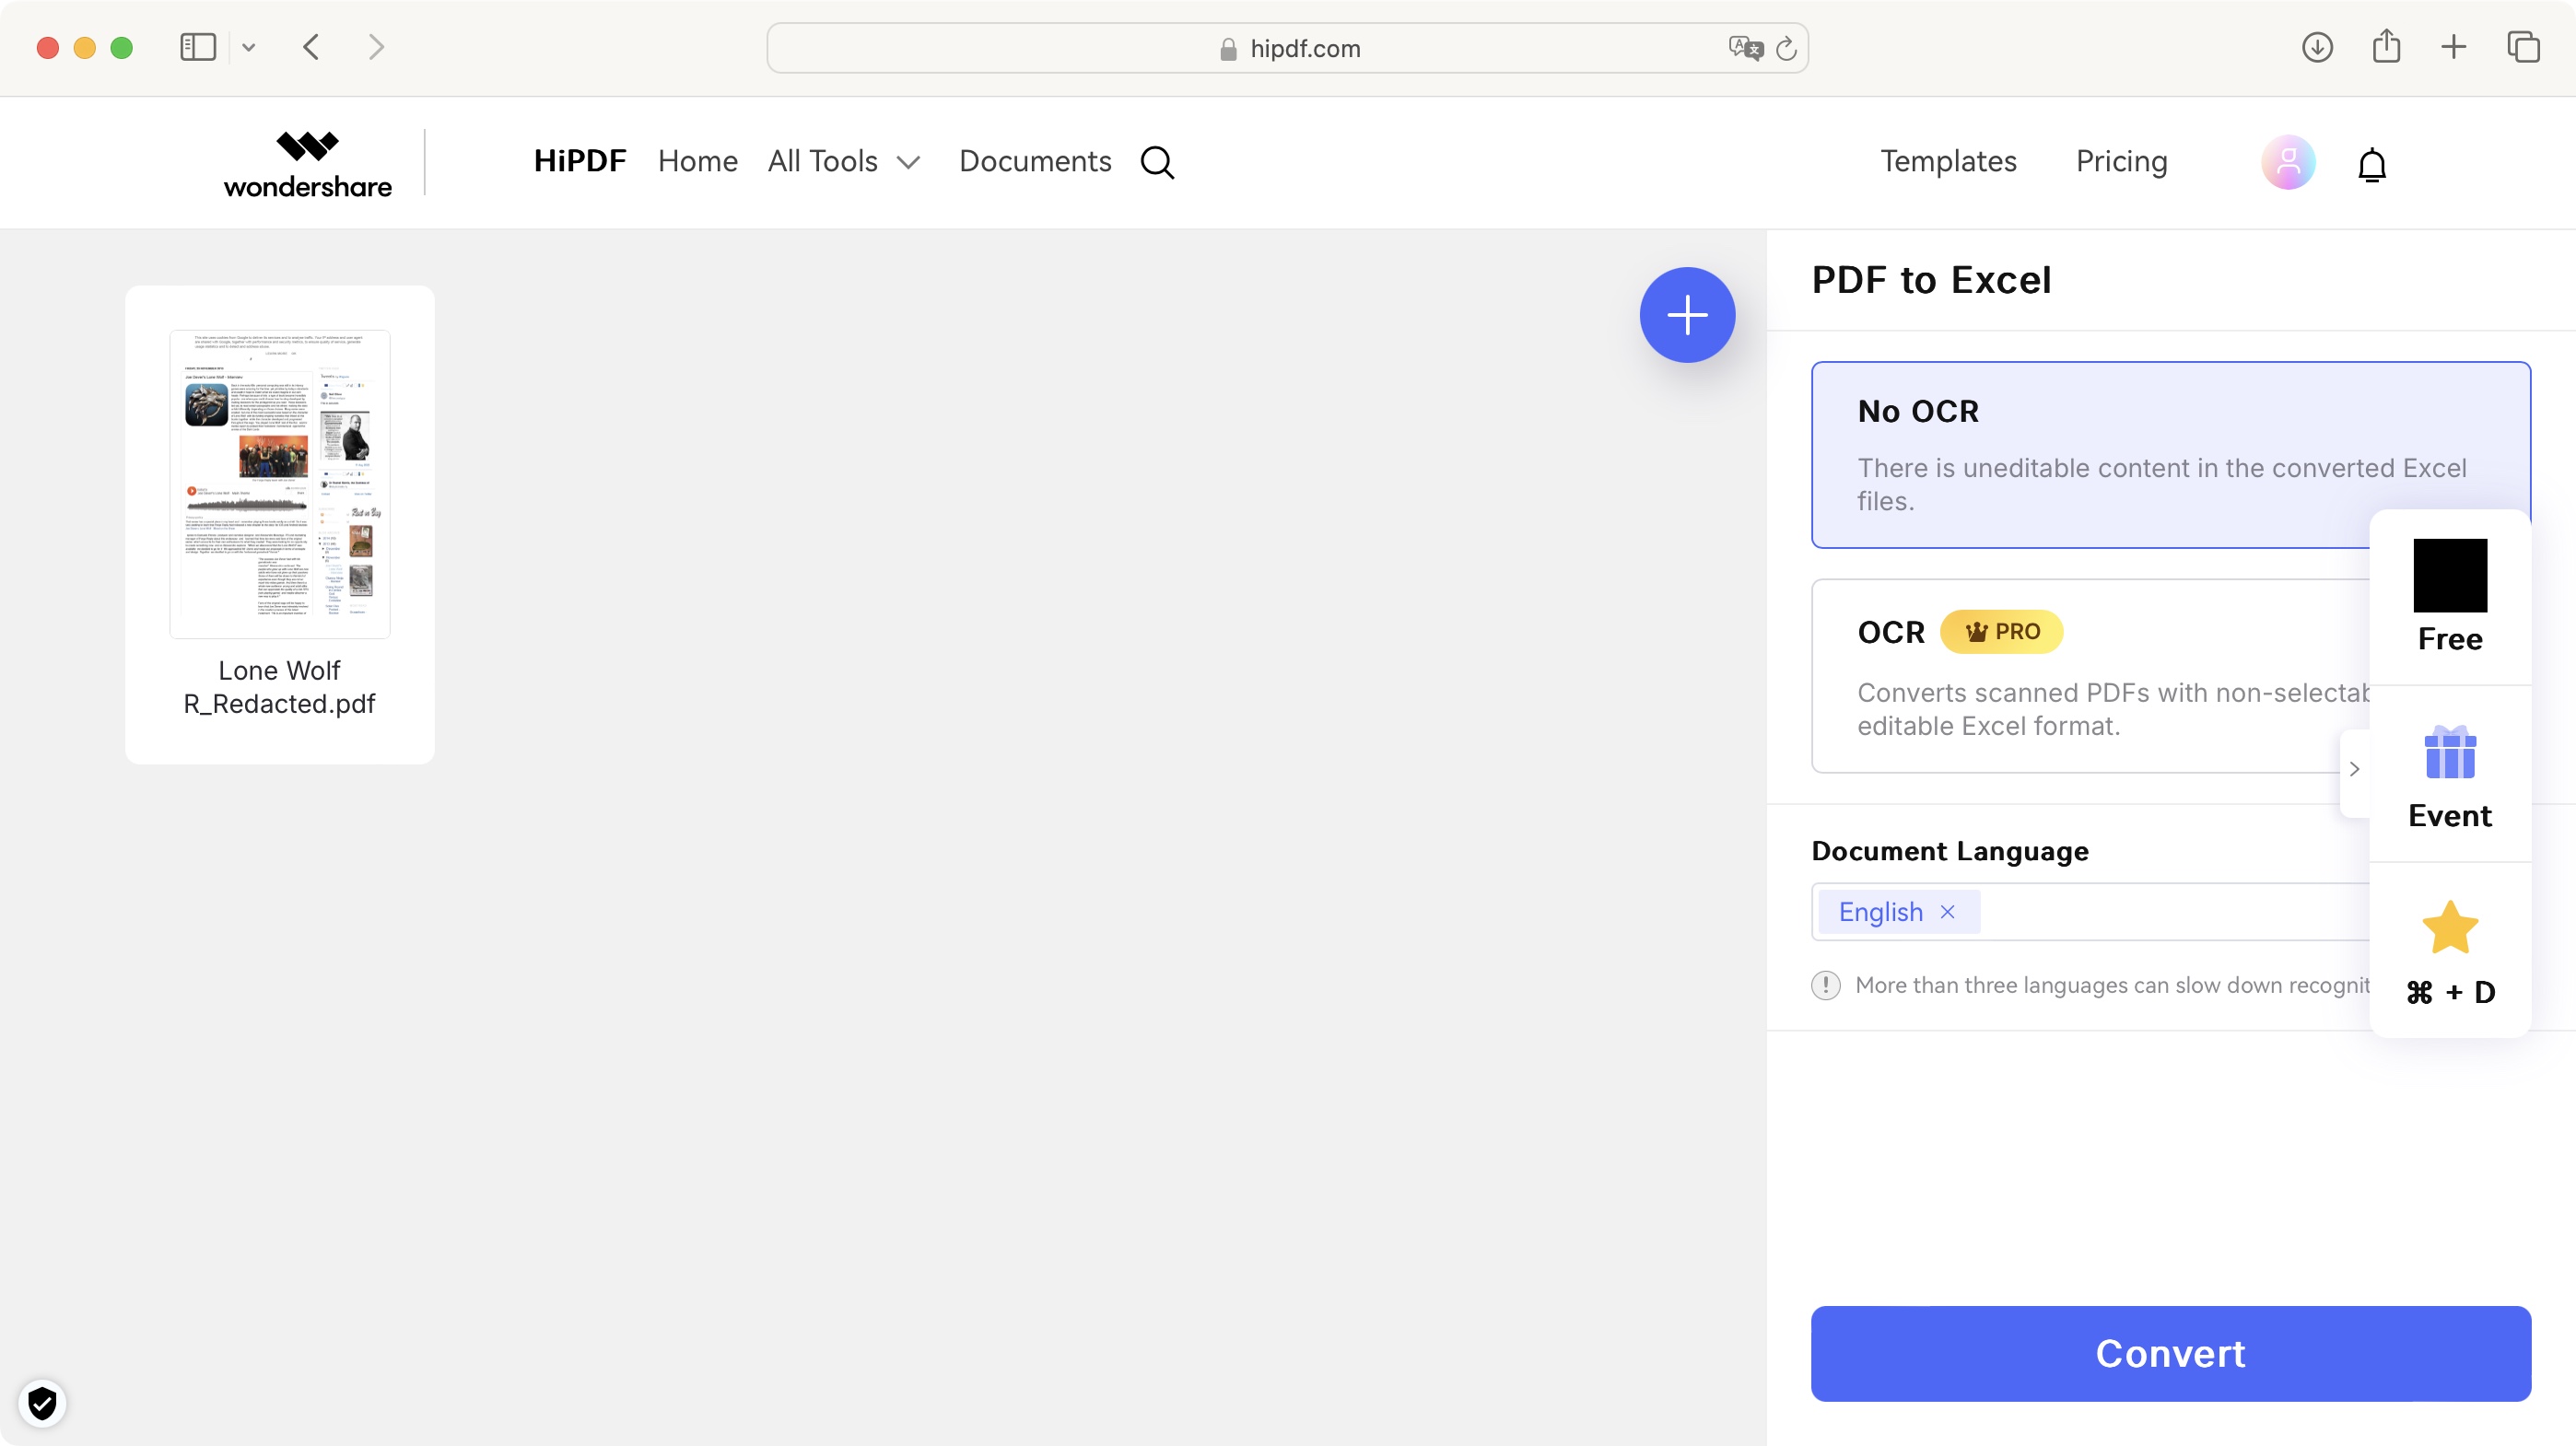
Task: Click the Convert button to process file
Action: click(2171, 1352)
